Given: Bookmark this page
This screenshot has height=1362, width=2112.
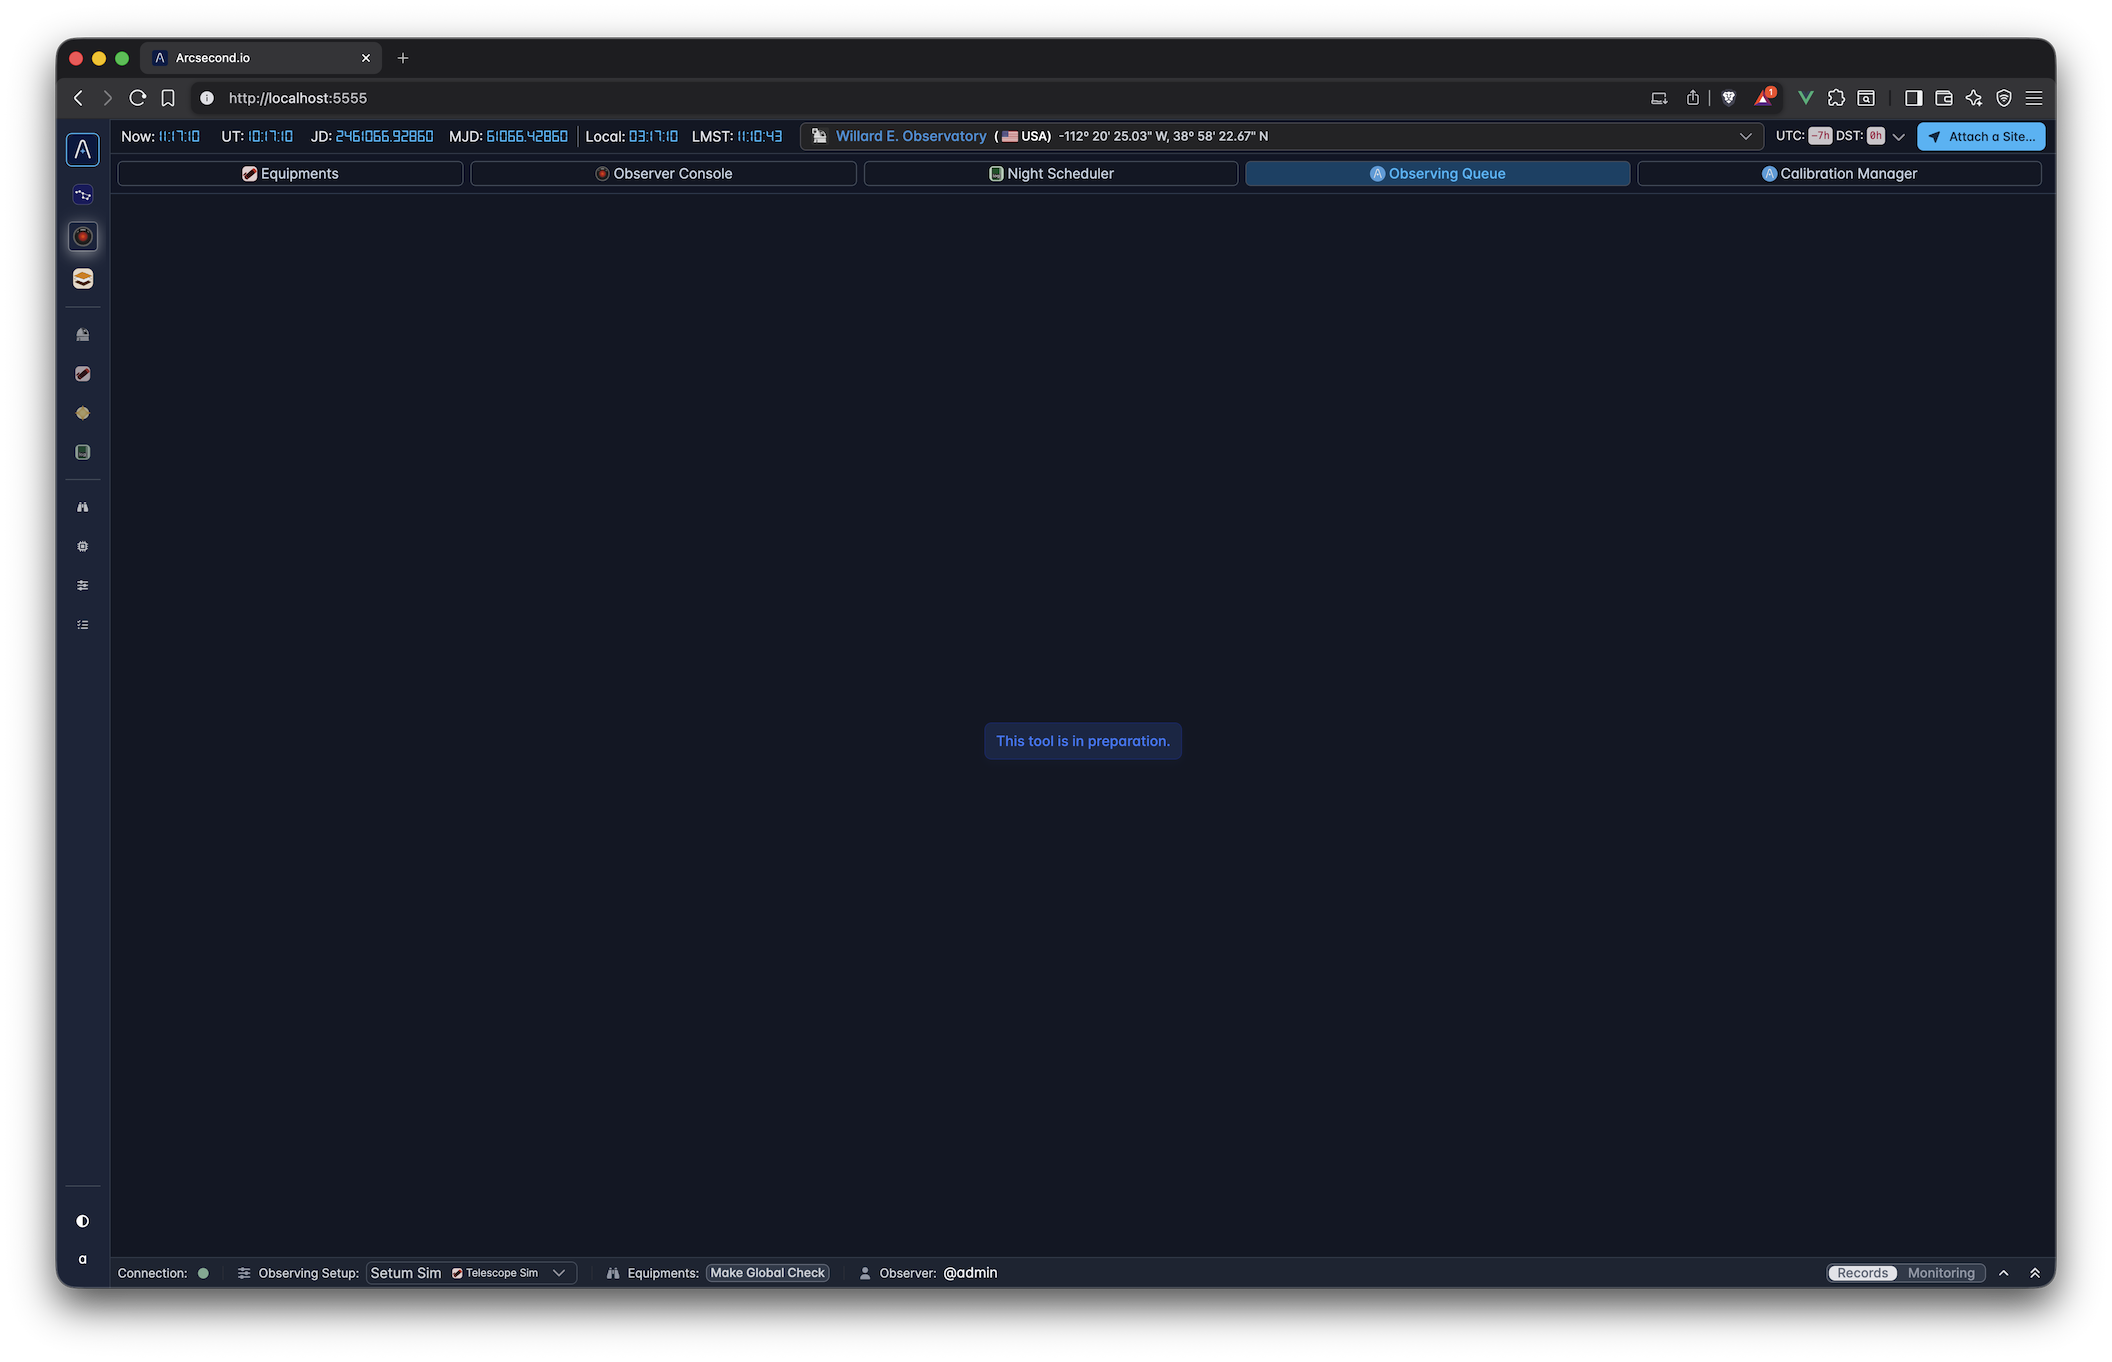Looking at the screenshot, I should (x=168, y=98).
